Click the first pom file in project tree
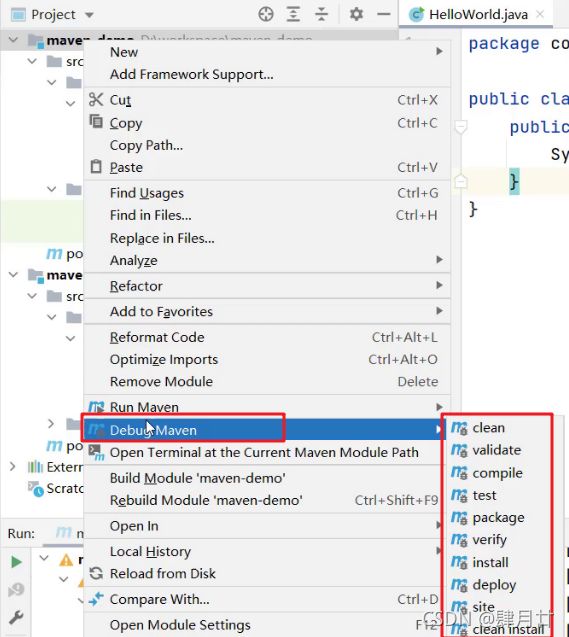This screenshot has width=569, height=637. click(x=65, y=254)
